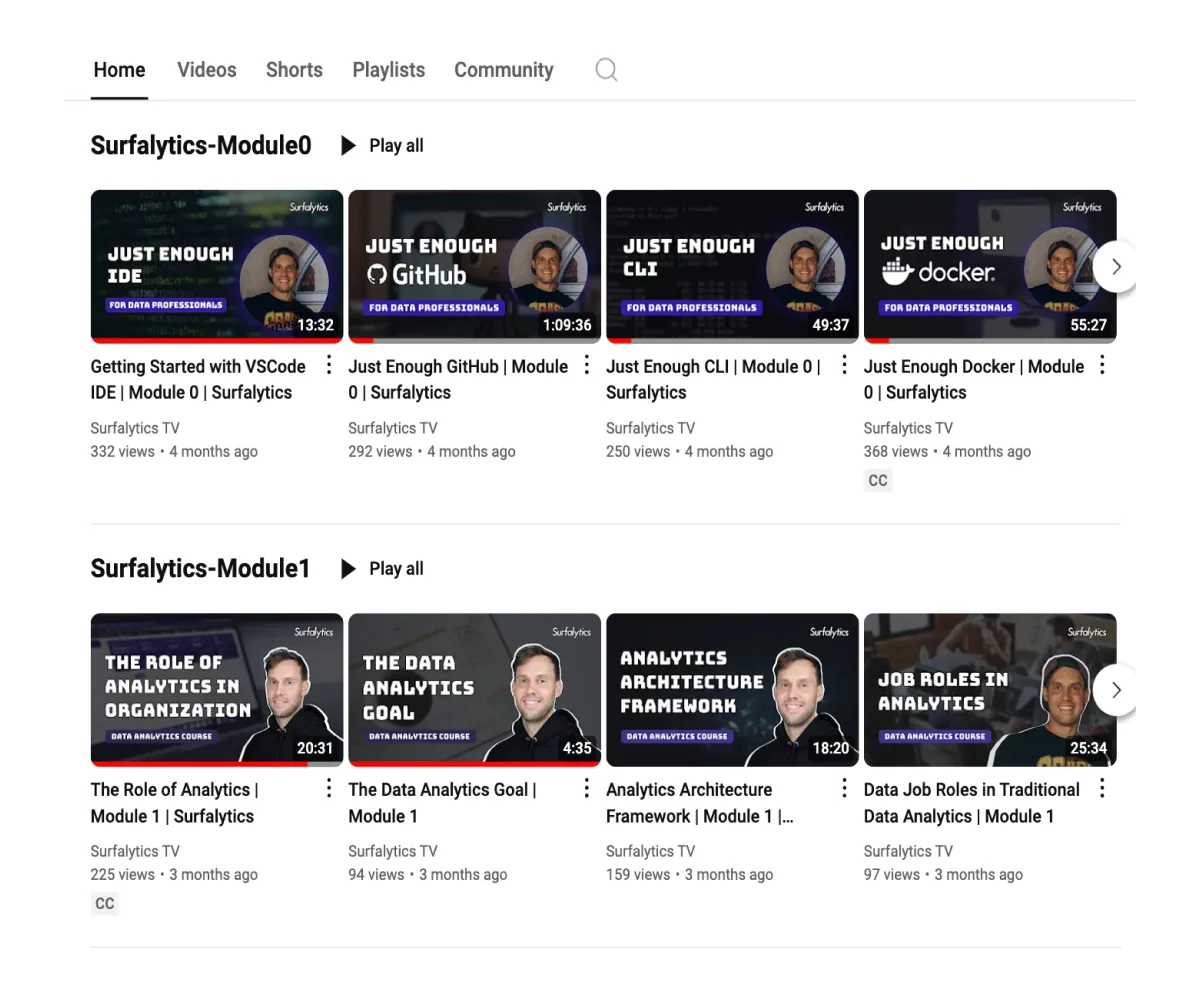Open the Analytics Architecture Framework thumbnail
The width and height of the screenshot is (1200, 982).
[x=732, y=690]
